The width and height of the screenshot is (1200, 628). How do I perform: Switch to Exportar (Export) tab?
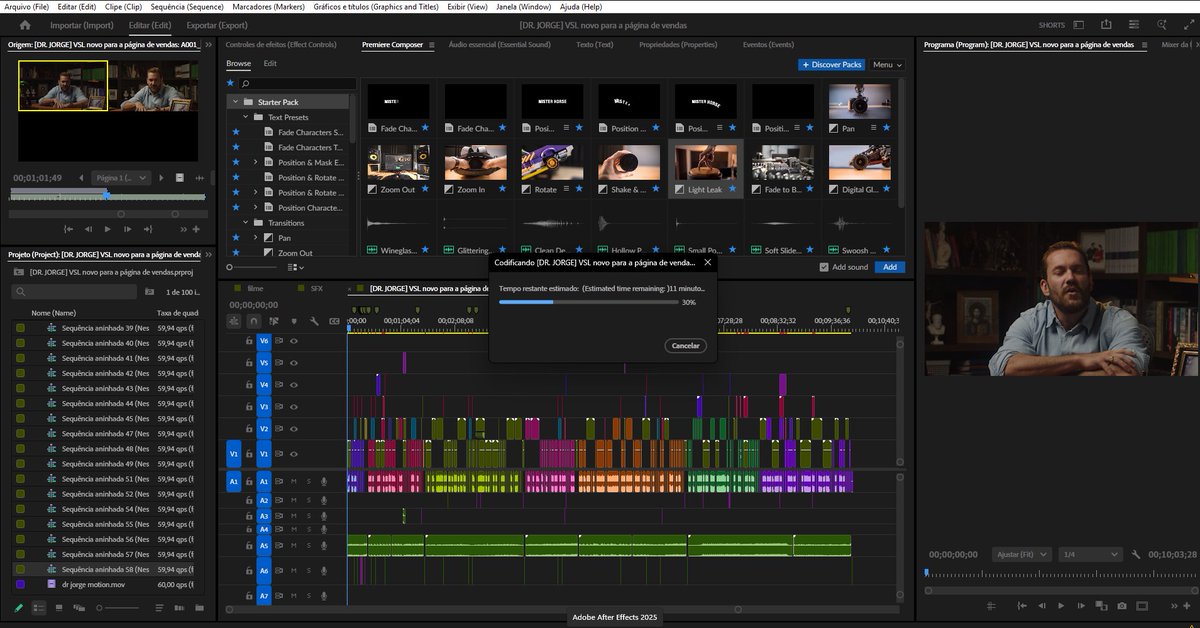(x=217, y=25)
